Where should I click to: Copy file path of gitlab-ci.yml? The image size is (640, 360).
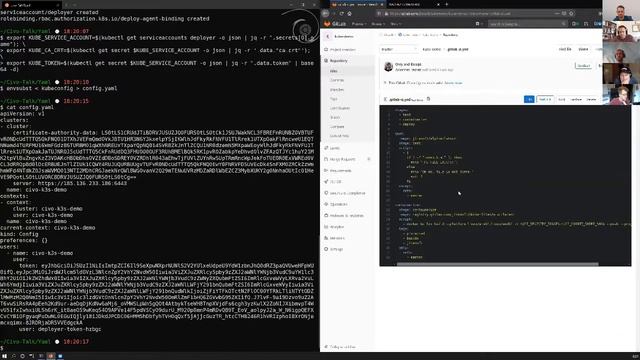point(428,99)
